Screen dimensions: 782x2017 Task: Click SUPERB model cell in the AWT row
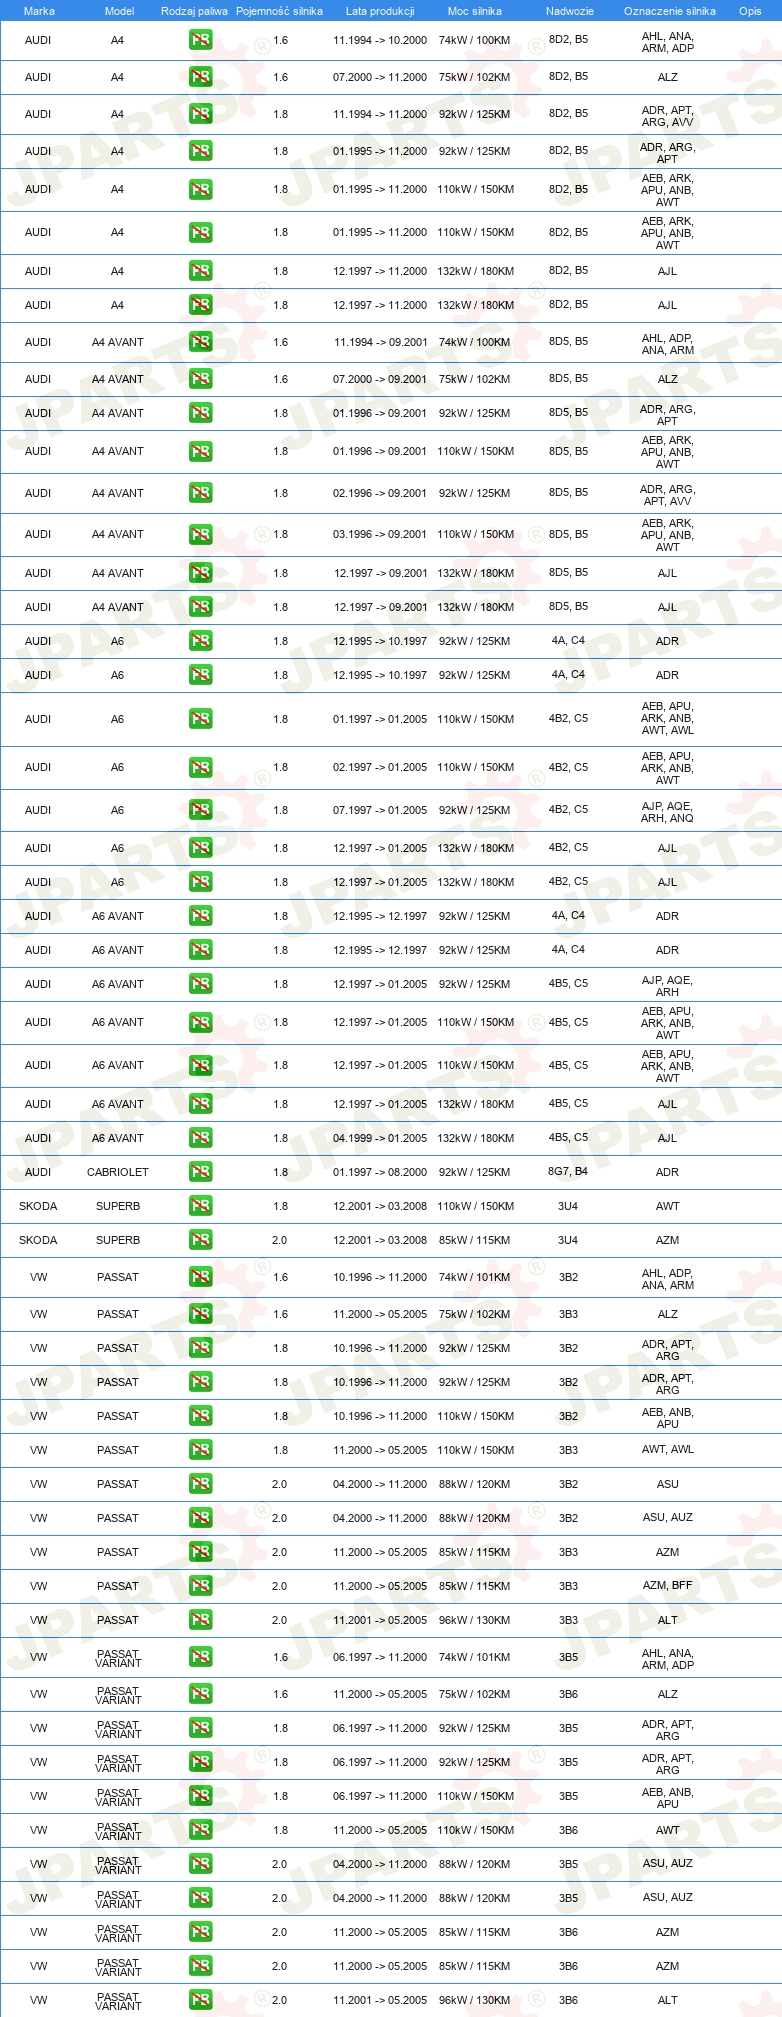coord(118,1206)
